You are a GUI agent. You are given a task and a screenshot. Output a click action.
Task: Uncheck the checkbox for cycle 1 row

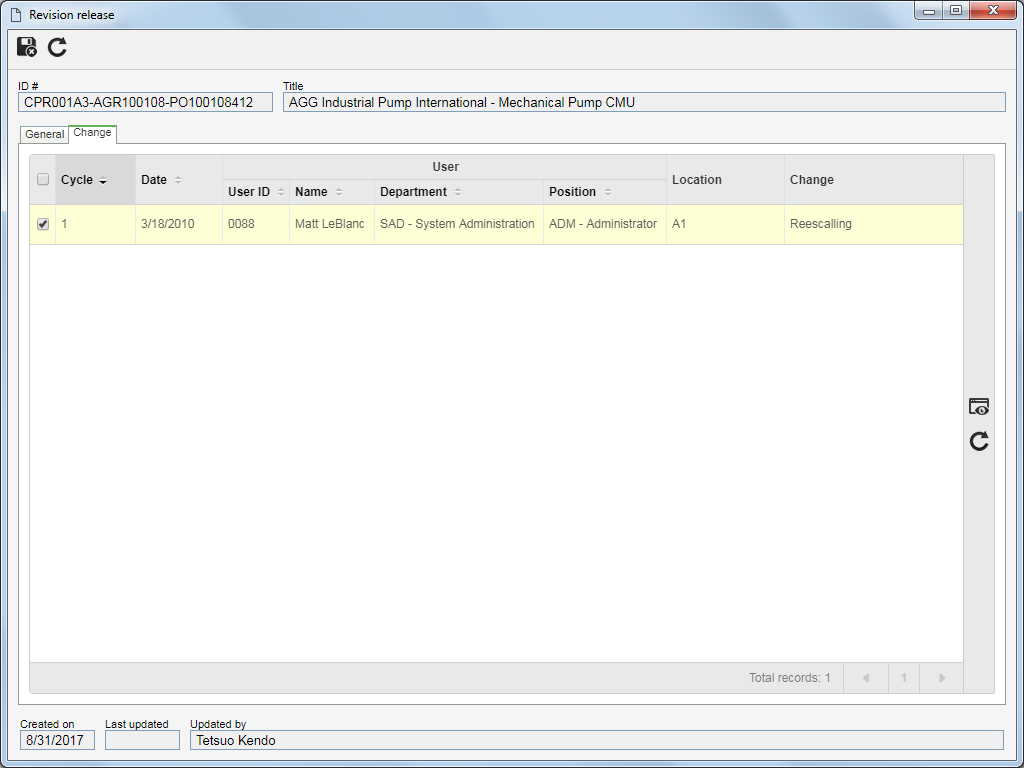[x=43, y=224]
